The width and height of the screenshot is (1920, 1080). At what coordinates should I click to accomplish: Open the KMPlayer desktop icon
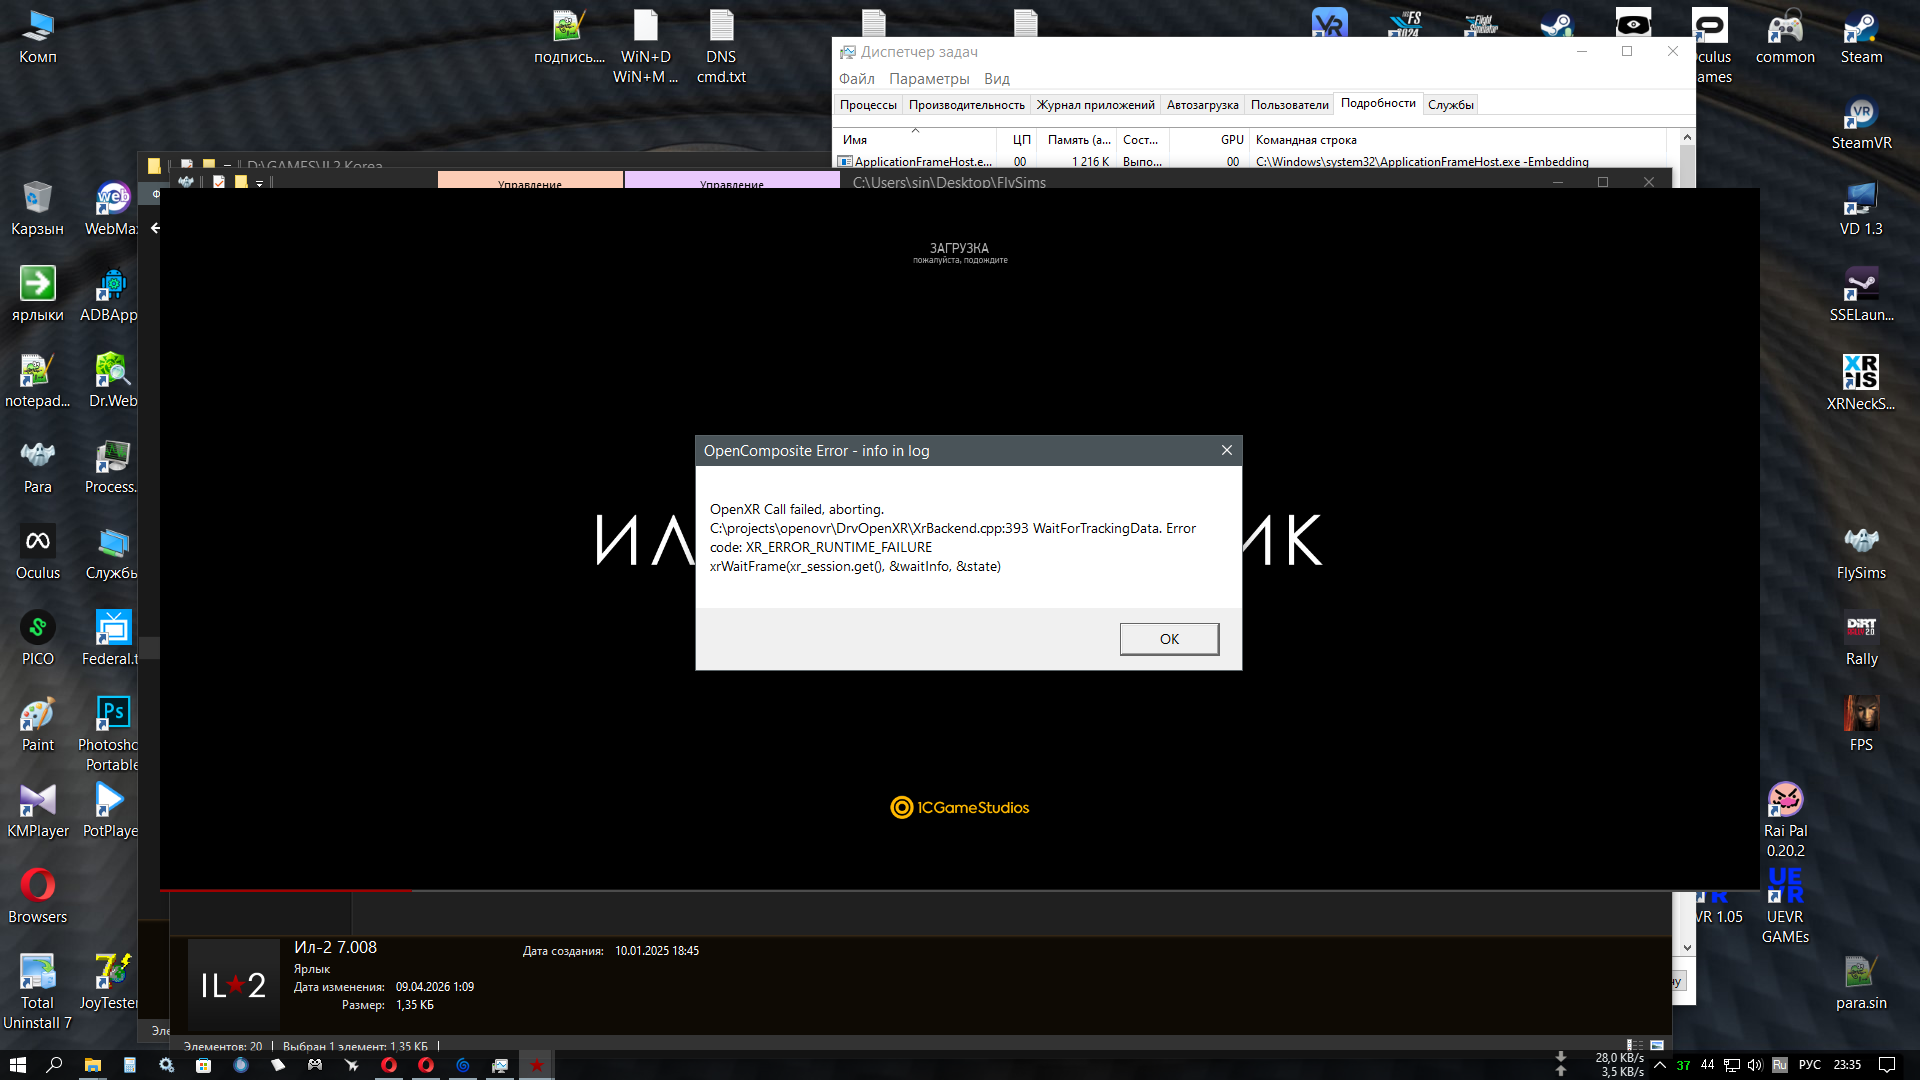click(38, 811)
